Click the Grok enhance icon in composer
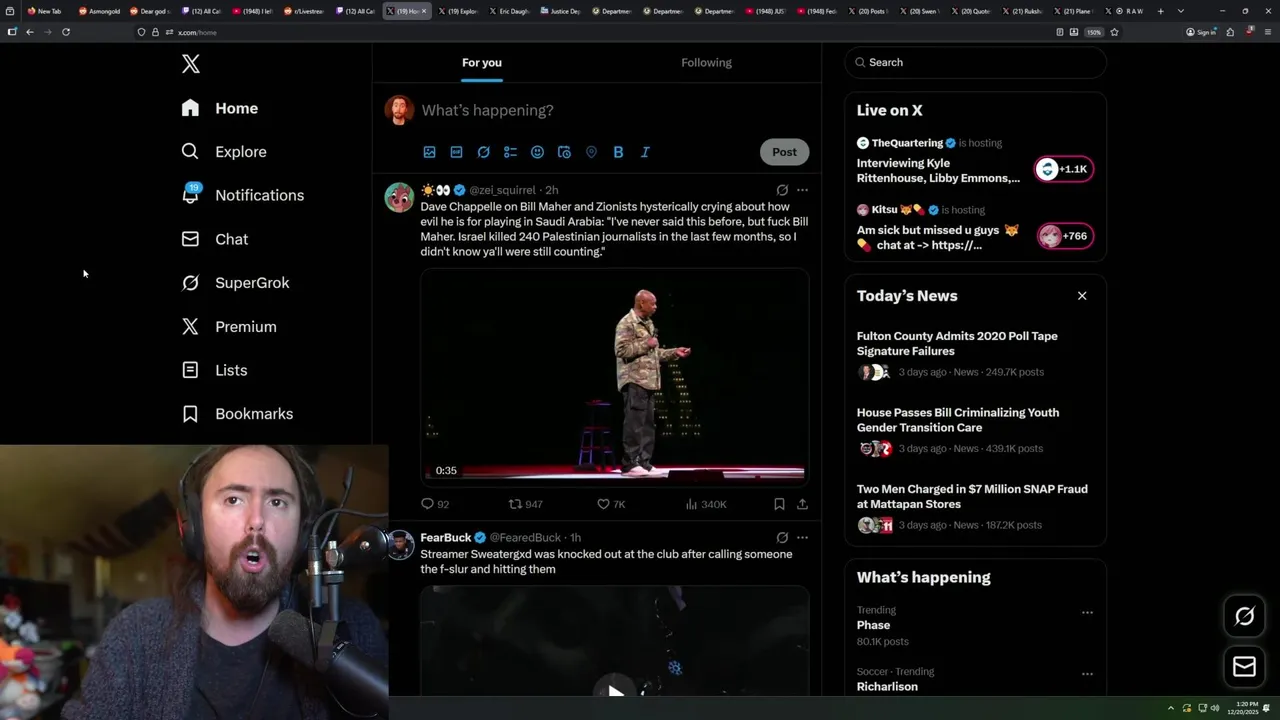Viewport: 1280px width, 720px height. point(483,152)
